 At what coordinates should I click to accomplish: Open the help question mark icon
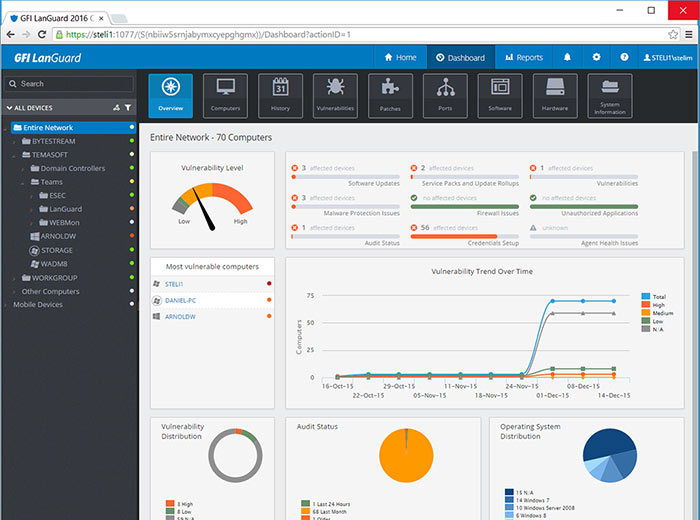[624, 57]
